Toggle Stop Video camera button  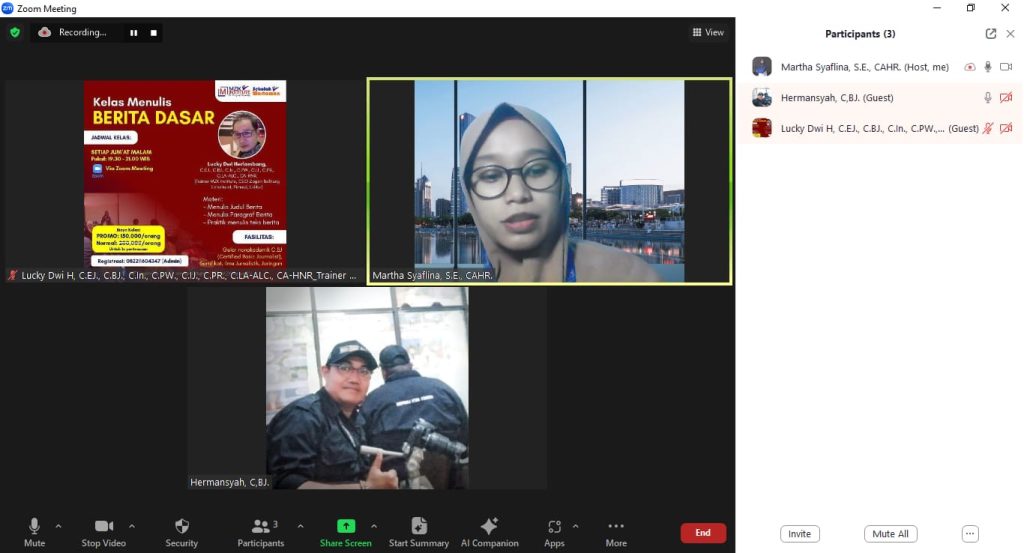[104, 527]
